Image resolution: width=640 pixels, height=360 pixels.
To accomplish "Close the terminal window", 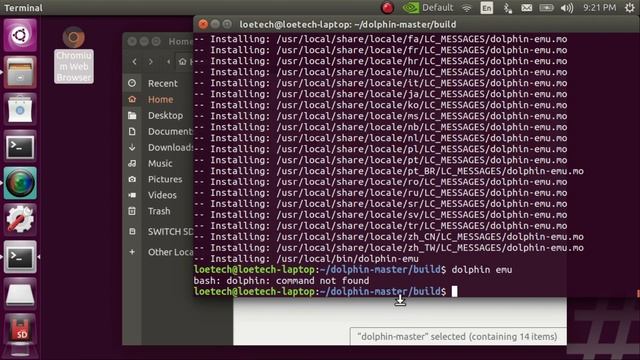I will [203, 24].
